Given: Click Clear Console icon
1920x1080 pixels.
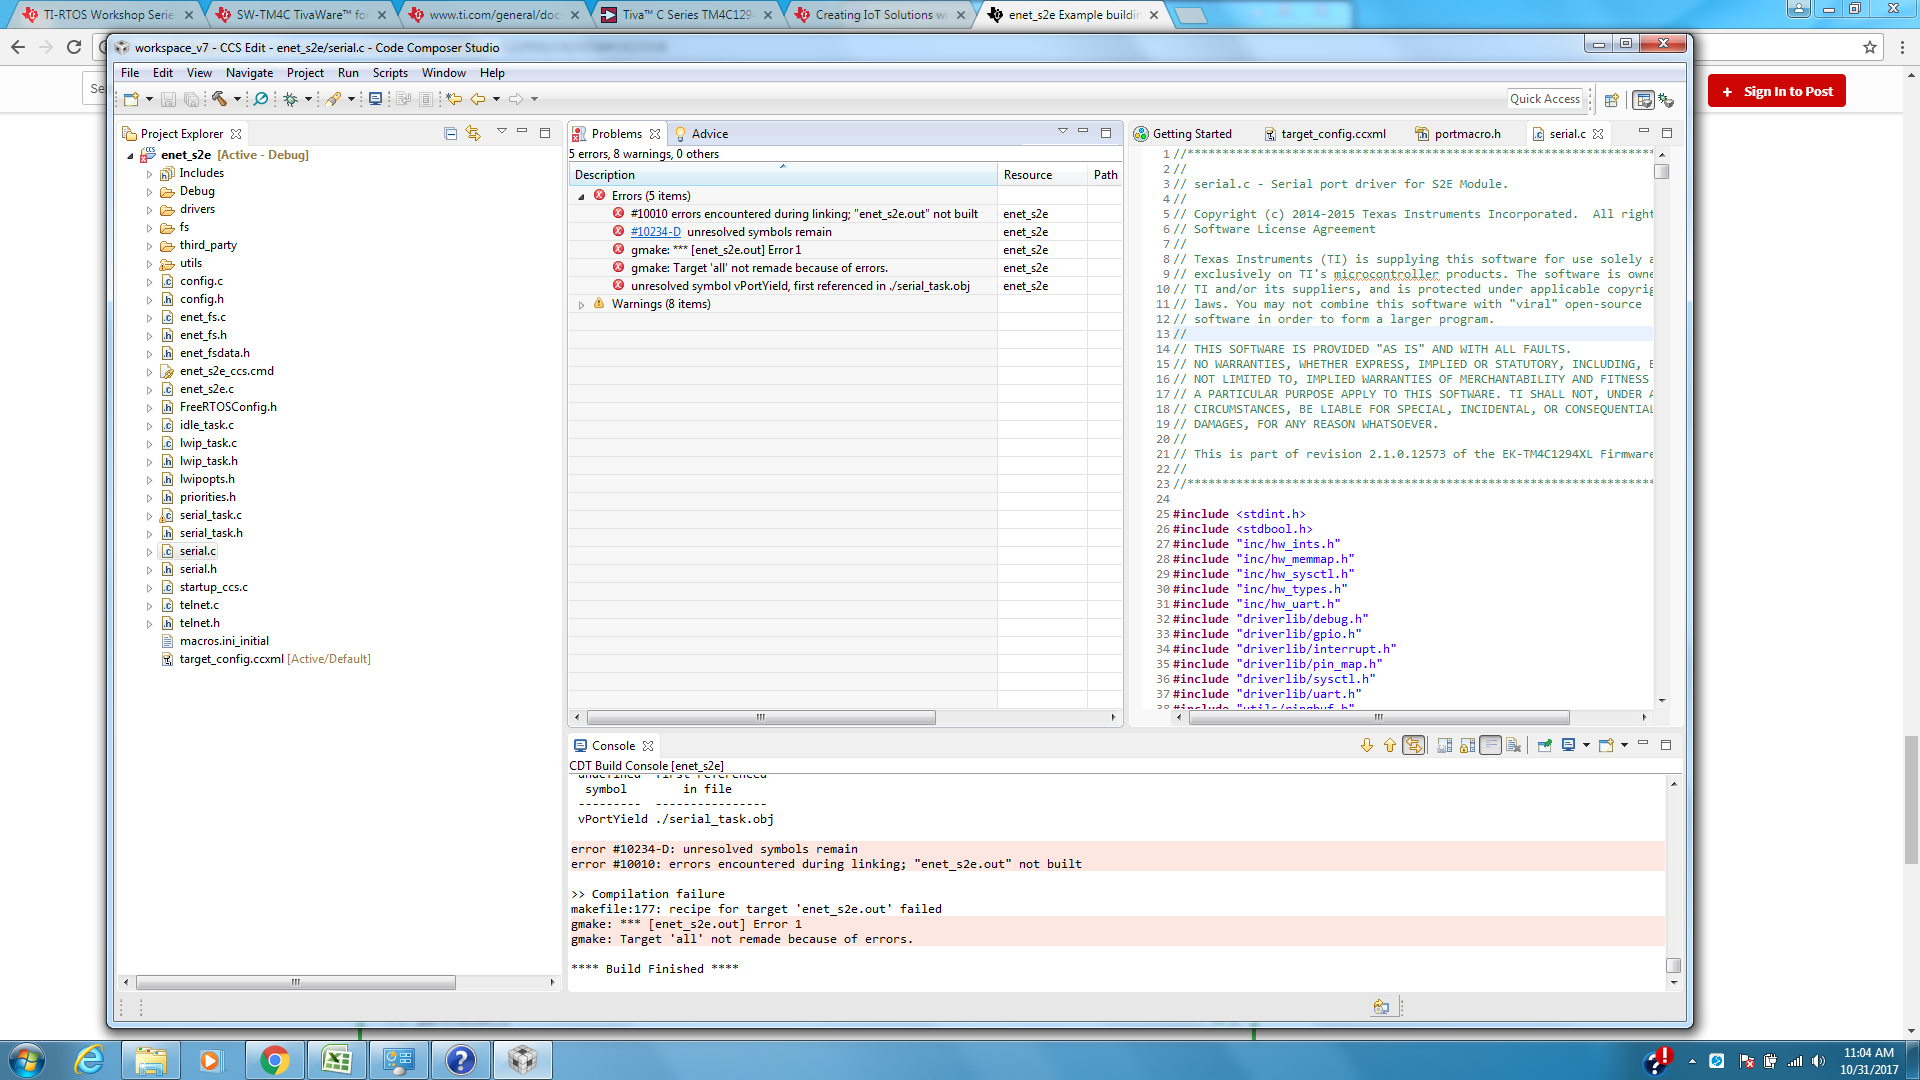Looking at the screenshot, I should 1513,745.
